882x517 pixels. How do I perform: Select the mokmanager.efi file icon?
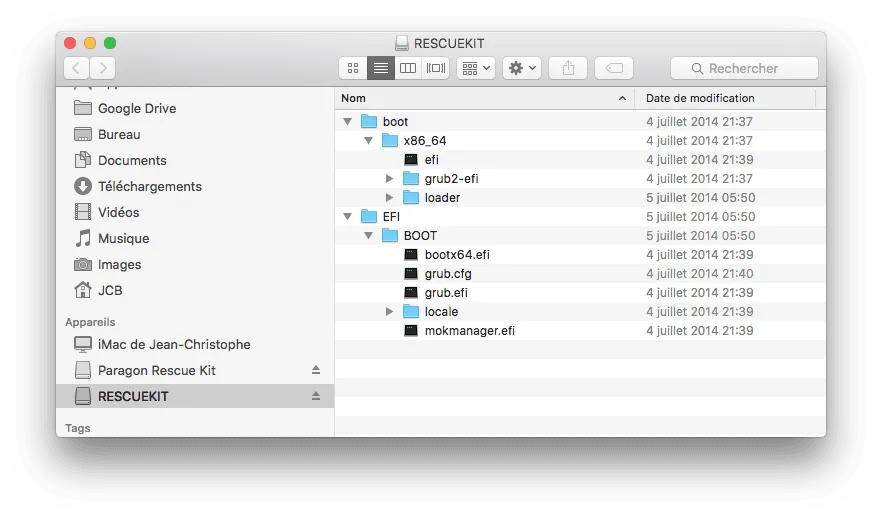pyautogui.click(x=411, y=331)
